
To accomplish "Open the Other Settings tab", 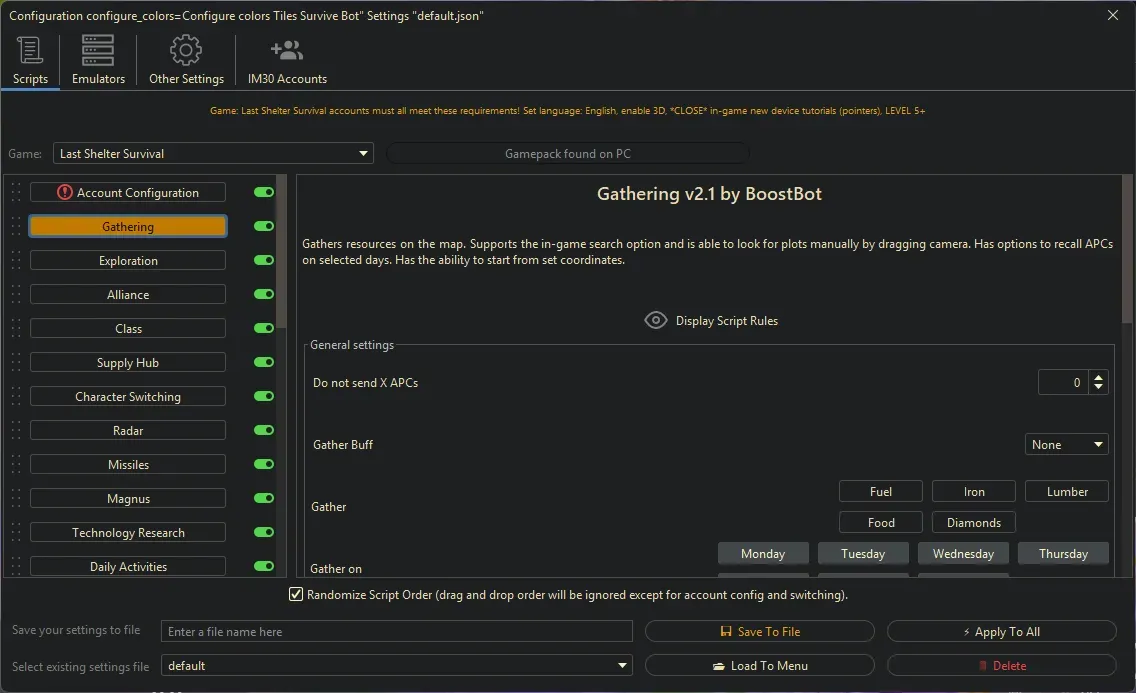I will tap(186, 61).
